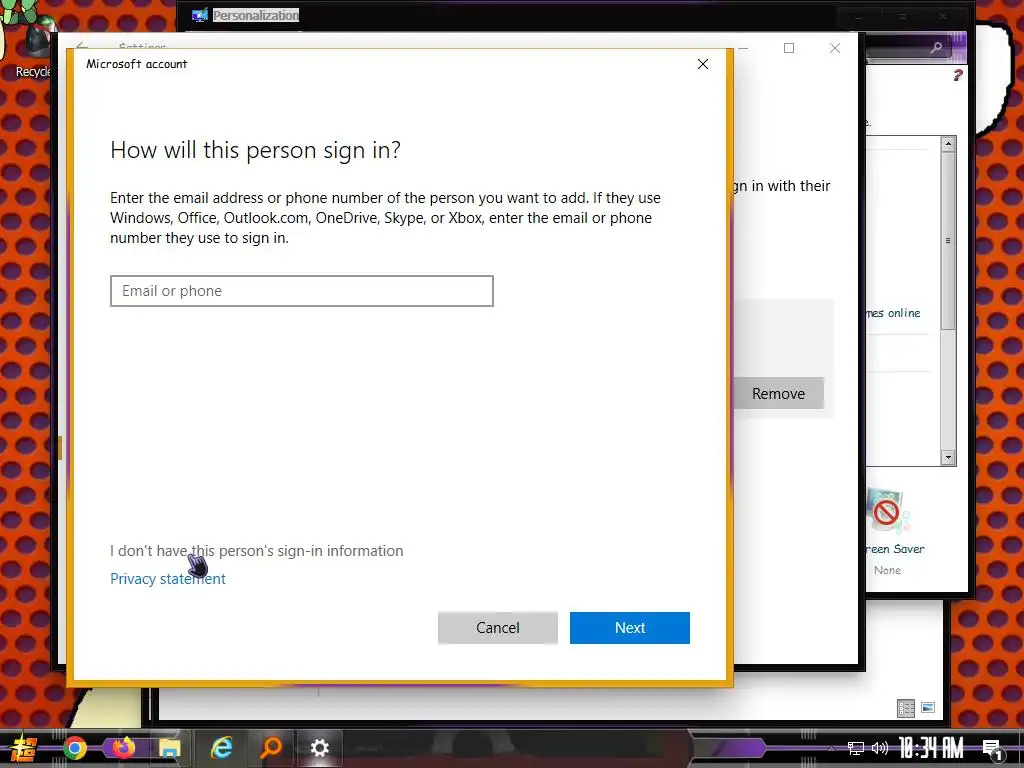Click the 10:34 AM clock
The height and width of the screenshot is (768, 1024).
click(x=931, y=748)
